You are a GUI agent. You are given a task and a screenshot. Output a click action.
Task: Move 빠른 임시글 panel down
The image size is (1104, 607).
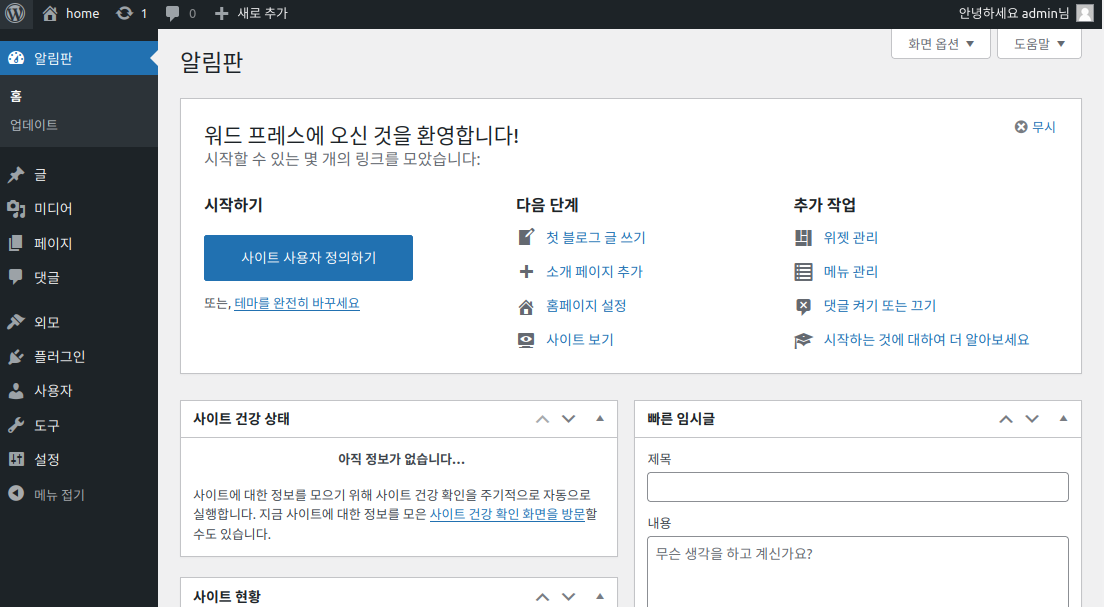1032,419
